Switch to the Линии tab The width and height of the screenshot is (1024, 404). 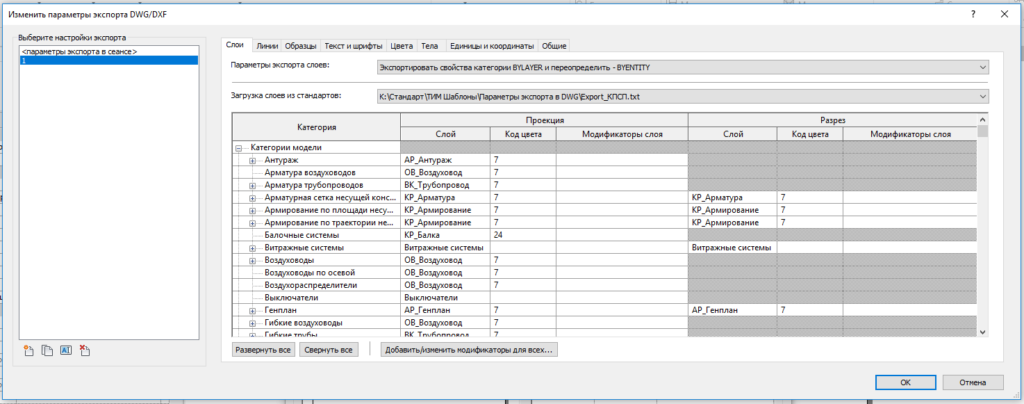click(x=267, y=46)
